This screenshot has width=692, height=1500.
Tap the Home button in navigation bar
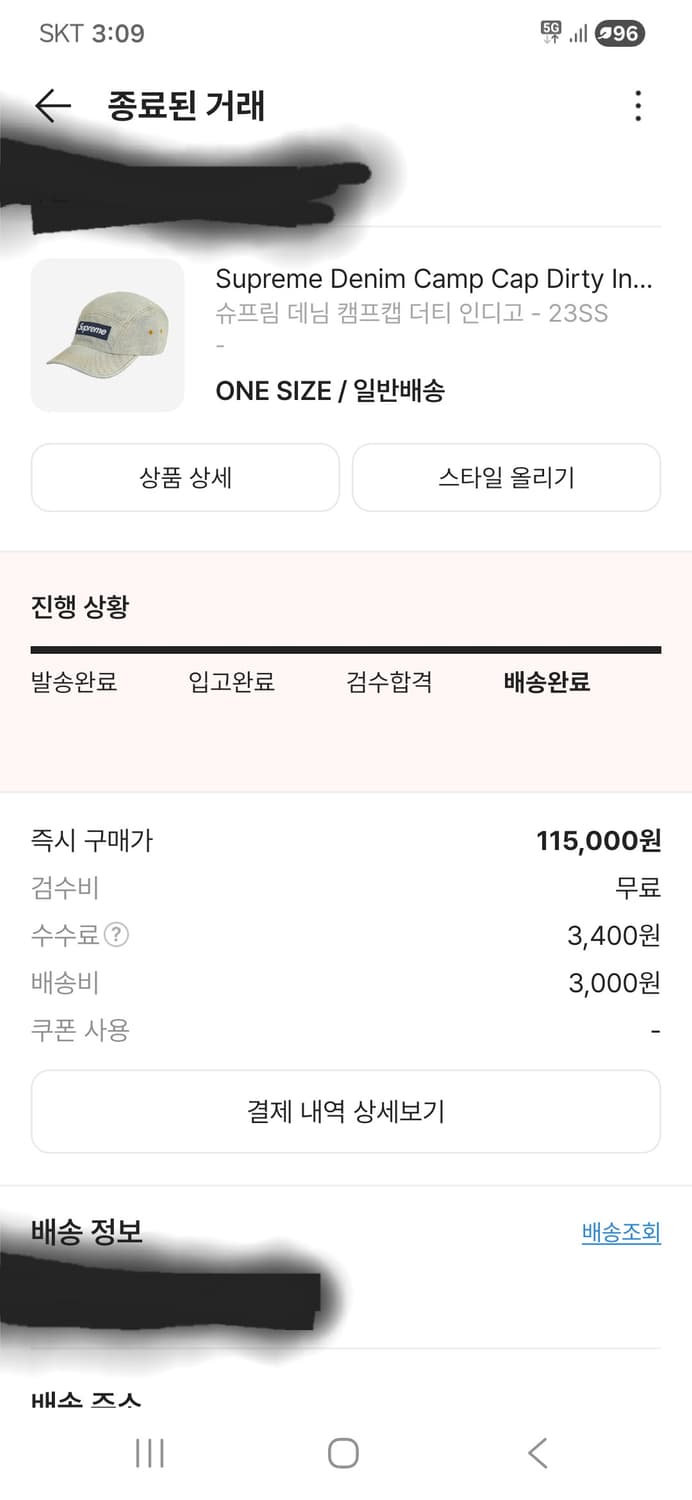345,1453
